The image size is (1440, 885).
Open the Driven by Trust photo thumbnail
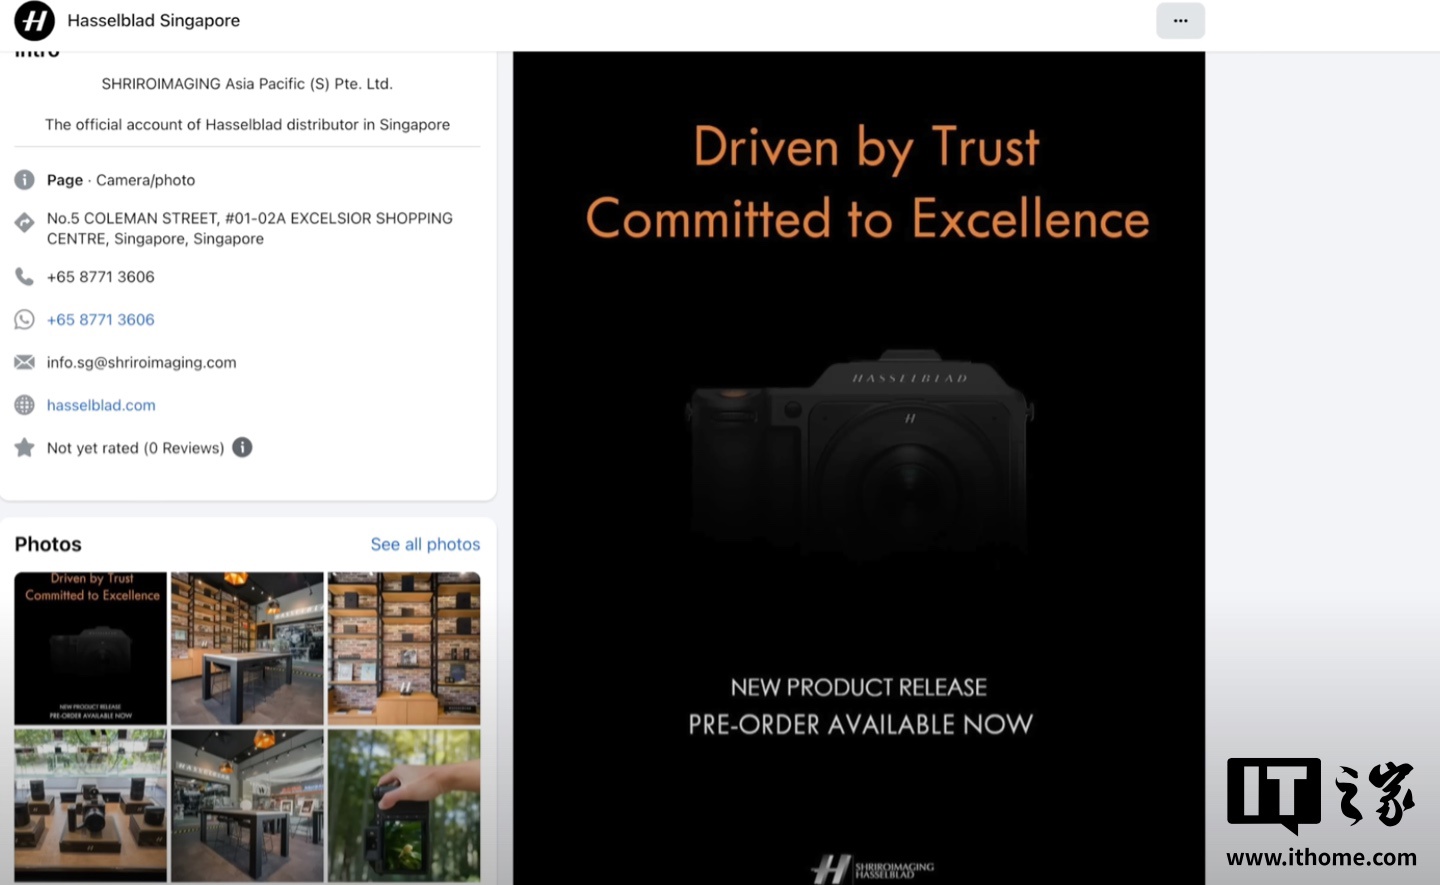point(91,648)
